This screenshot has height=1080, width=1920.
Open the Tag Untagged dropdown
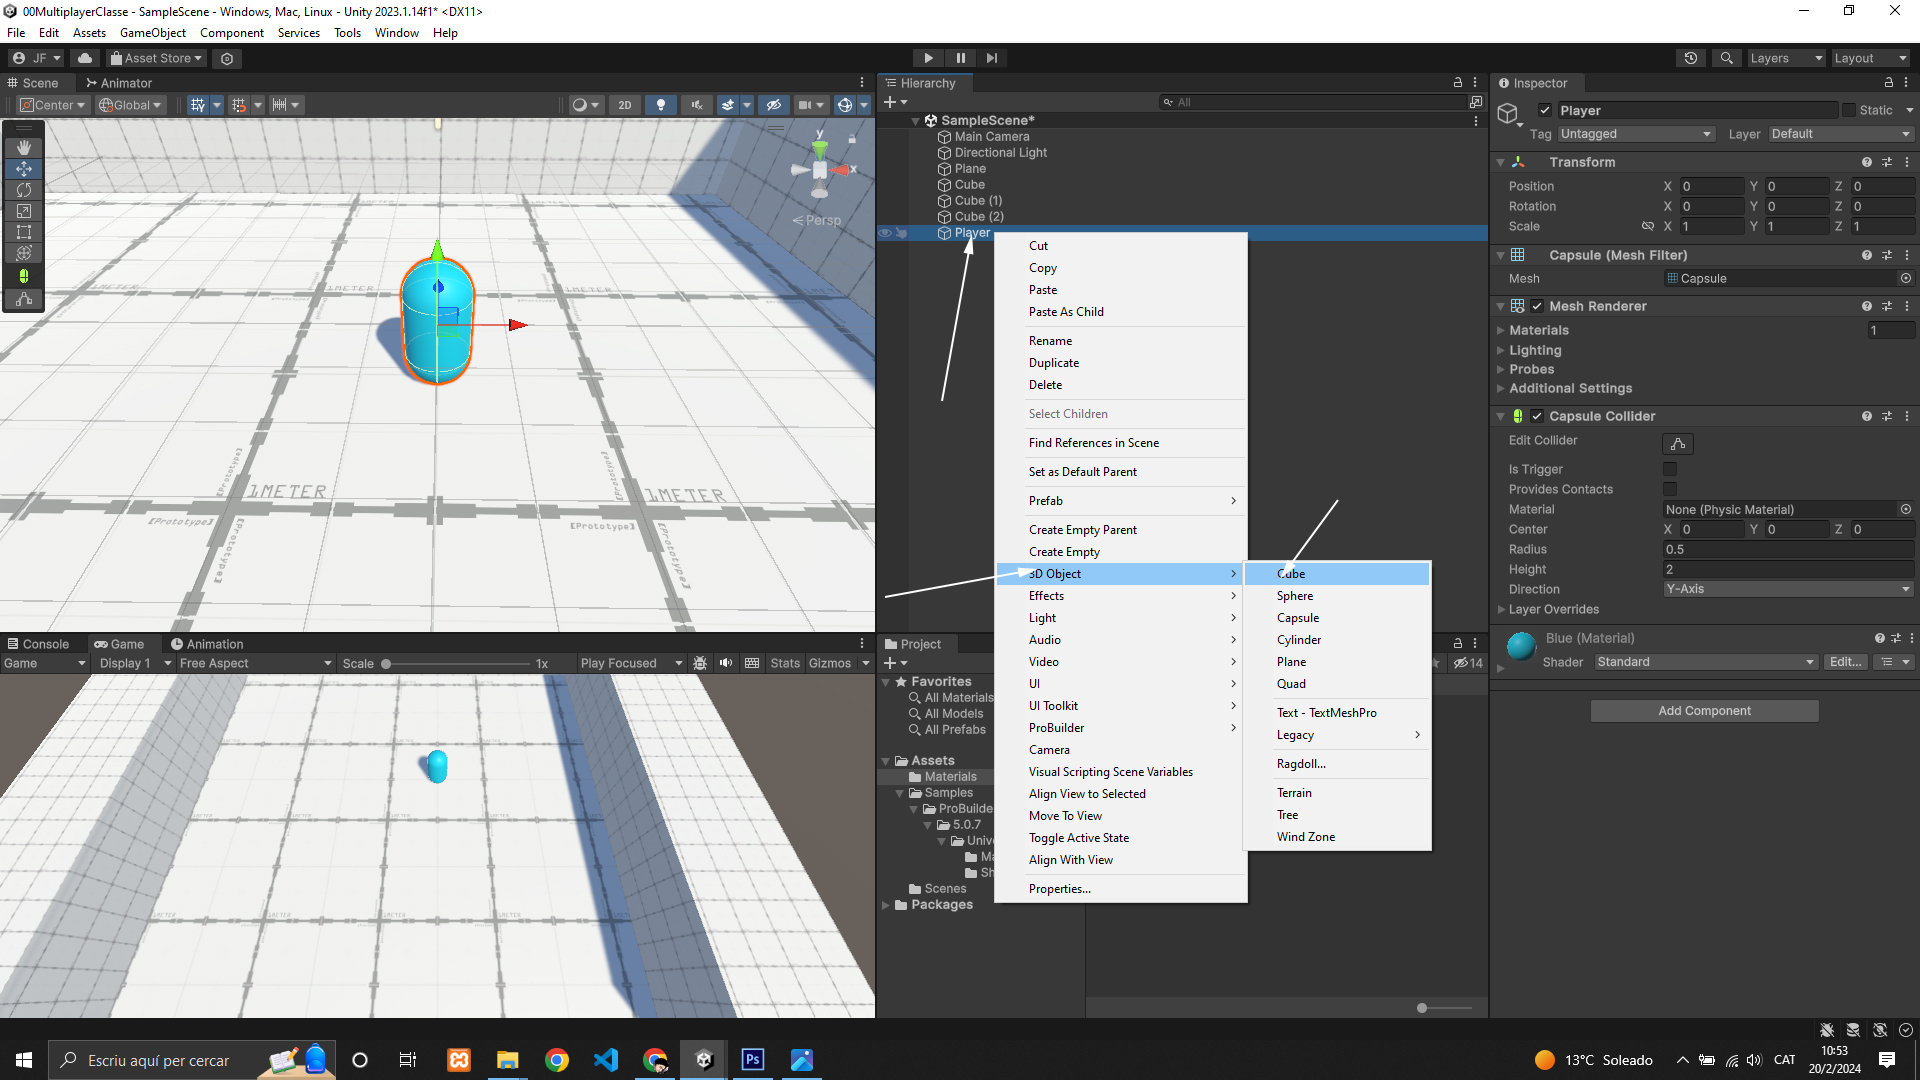(x=1635, y=134)
